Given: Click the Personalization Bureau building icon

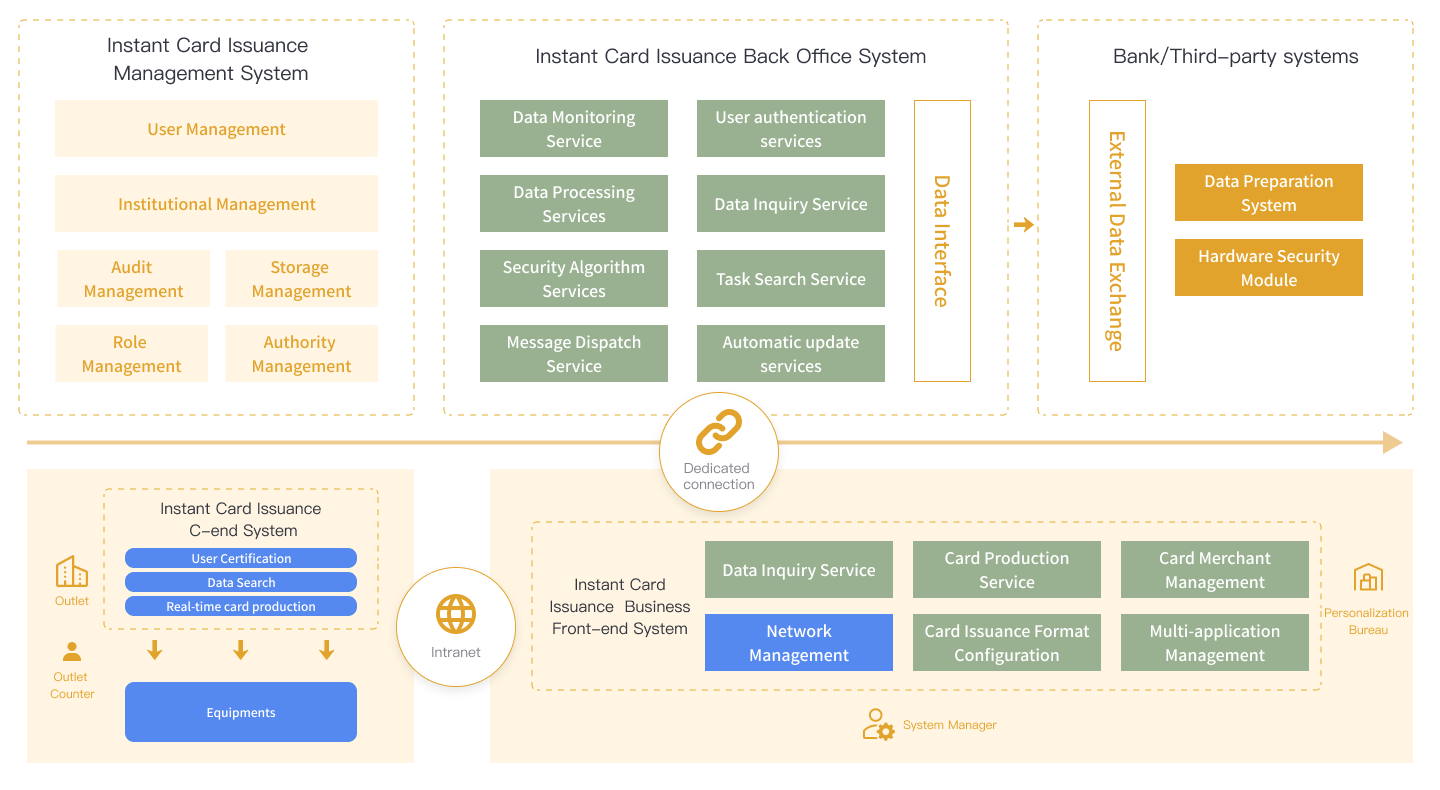Looking at the screenshot, I should tap(1367, 578).
